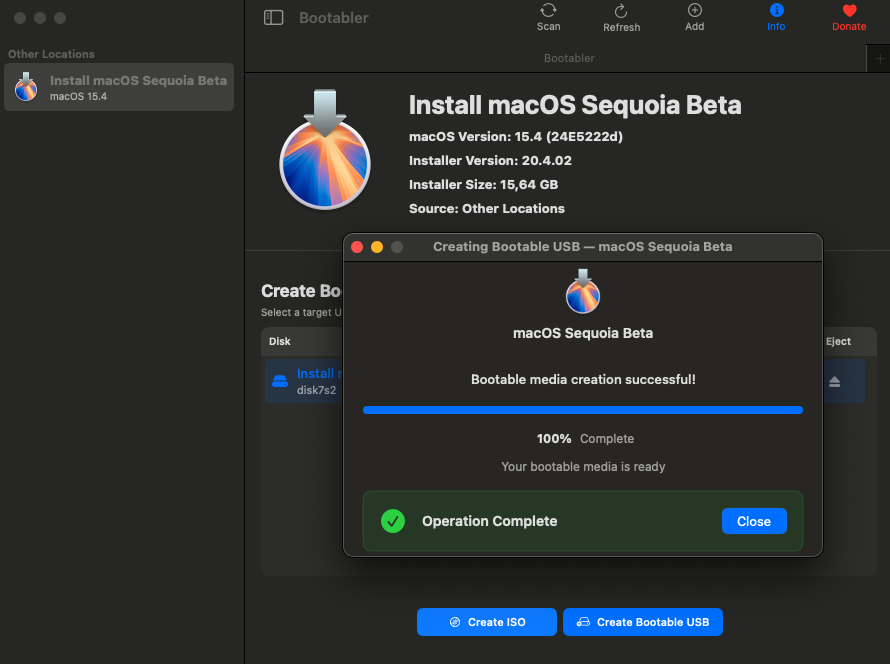Click the Scan toolbar icon
The image size is (890, 664).
click(548, 17)
